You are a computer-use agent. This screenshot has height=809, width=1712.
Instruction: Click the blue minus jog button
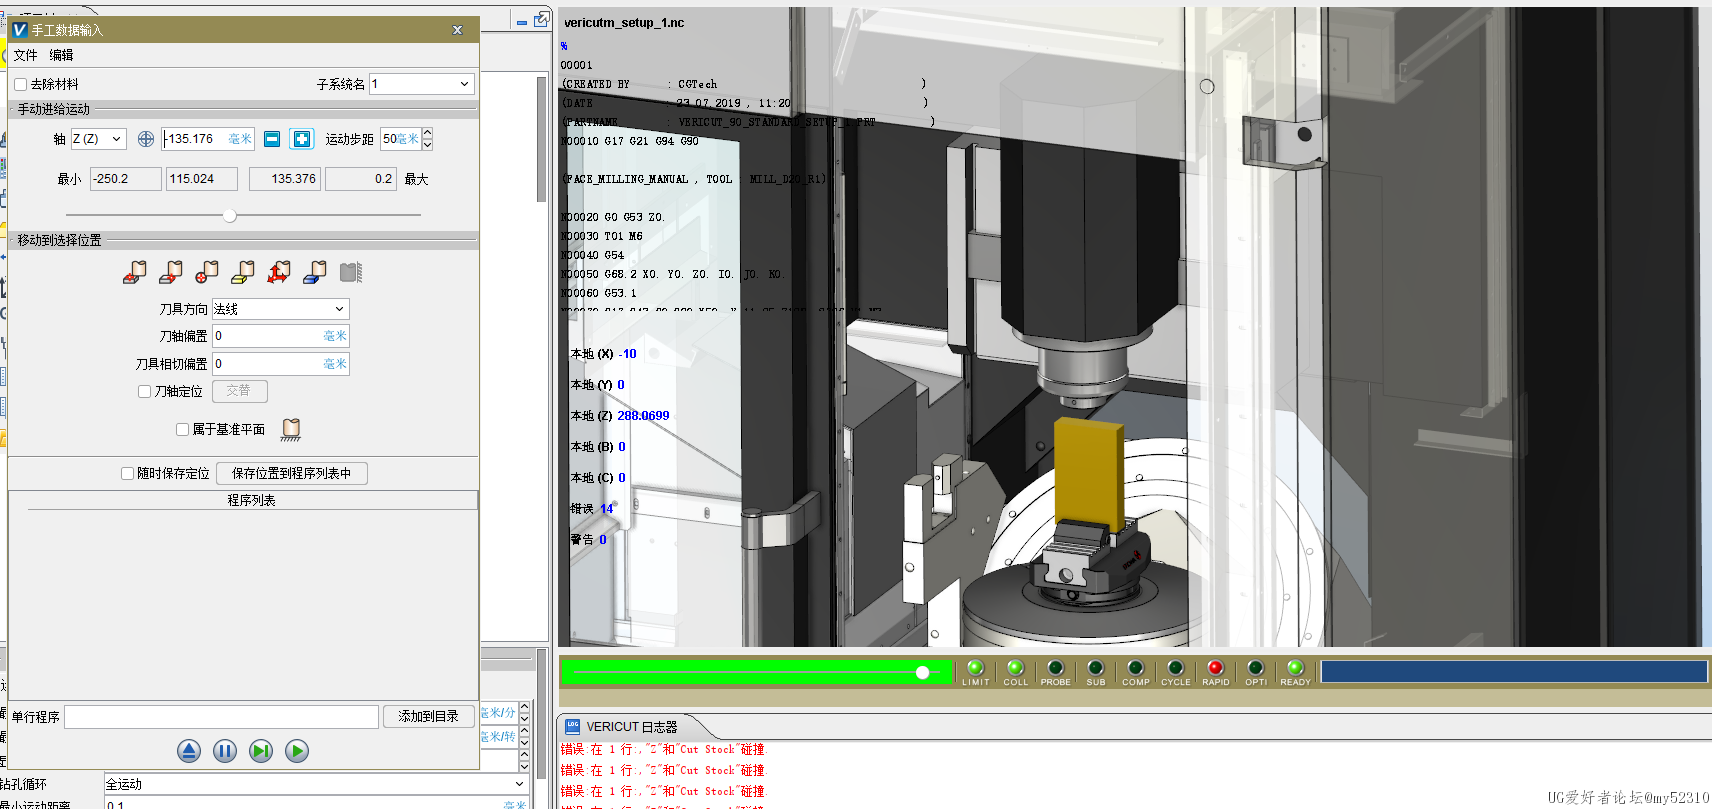(x=272, y=139)
